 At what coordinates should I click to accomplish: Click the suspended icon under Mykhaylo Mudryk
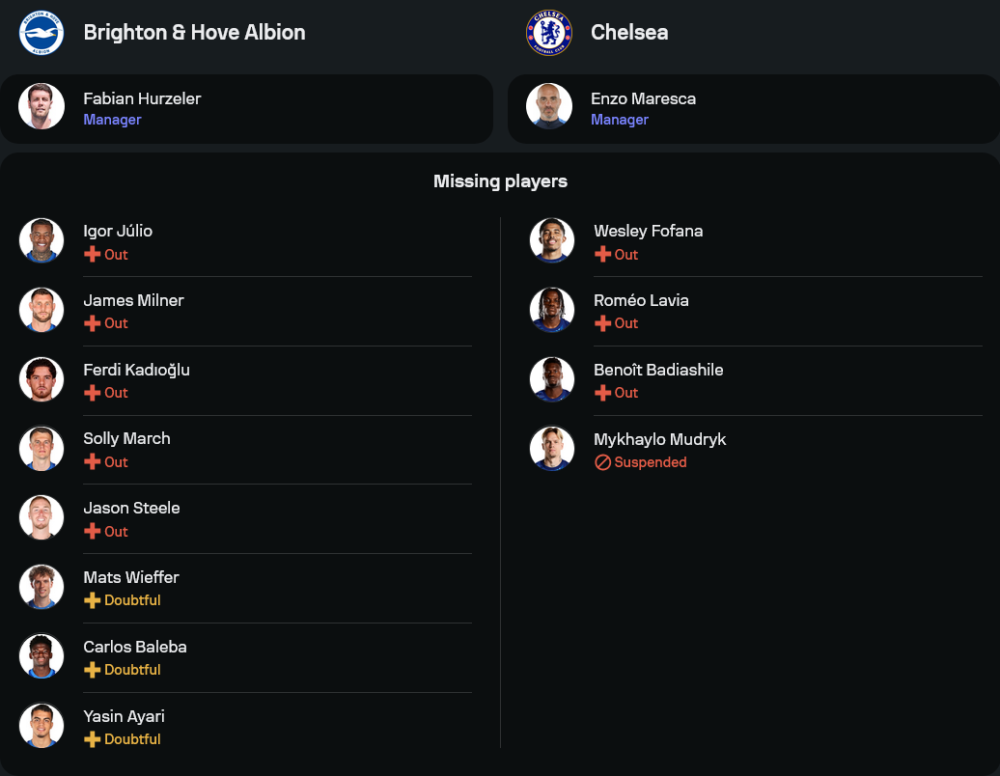pyautogui.click(x=602, y=463)
